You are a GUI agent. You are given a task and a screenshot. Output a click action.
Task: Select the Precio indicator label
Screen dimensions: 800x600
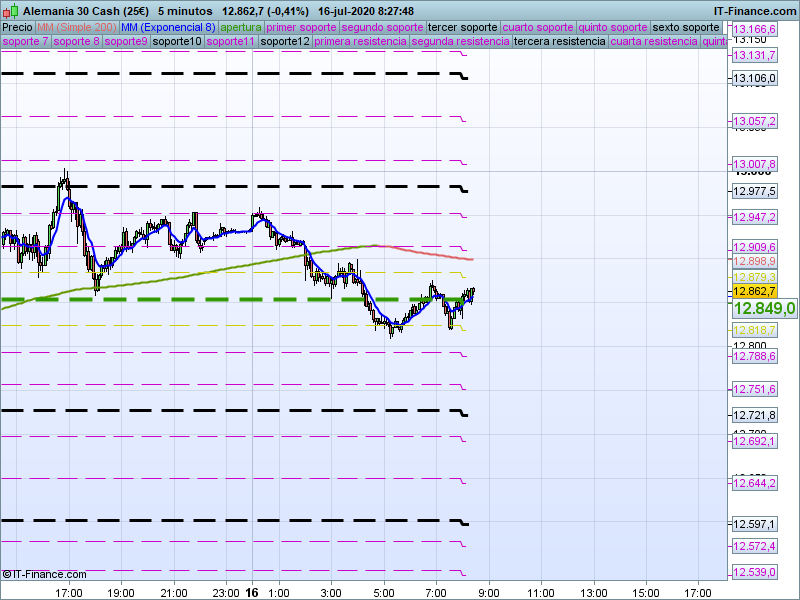click(x=17, y=27)
